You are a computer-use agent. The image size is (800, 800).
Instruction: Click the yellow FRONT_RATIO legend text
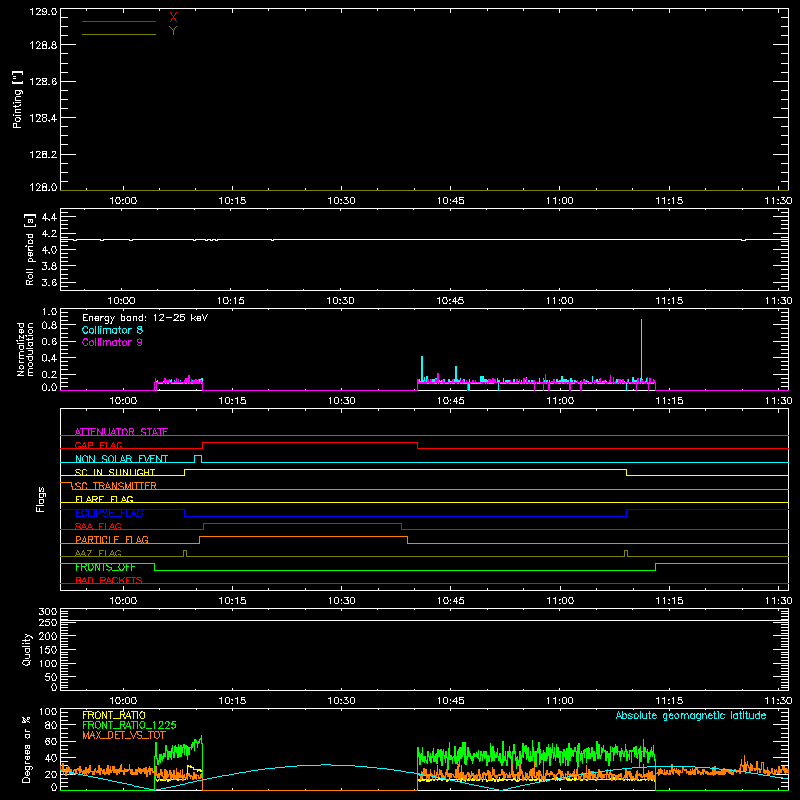tap(114, 715)
